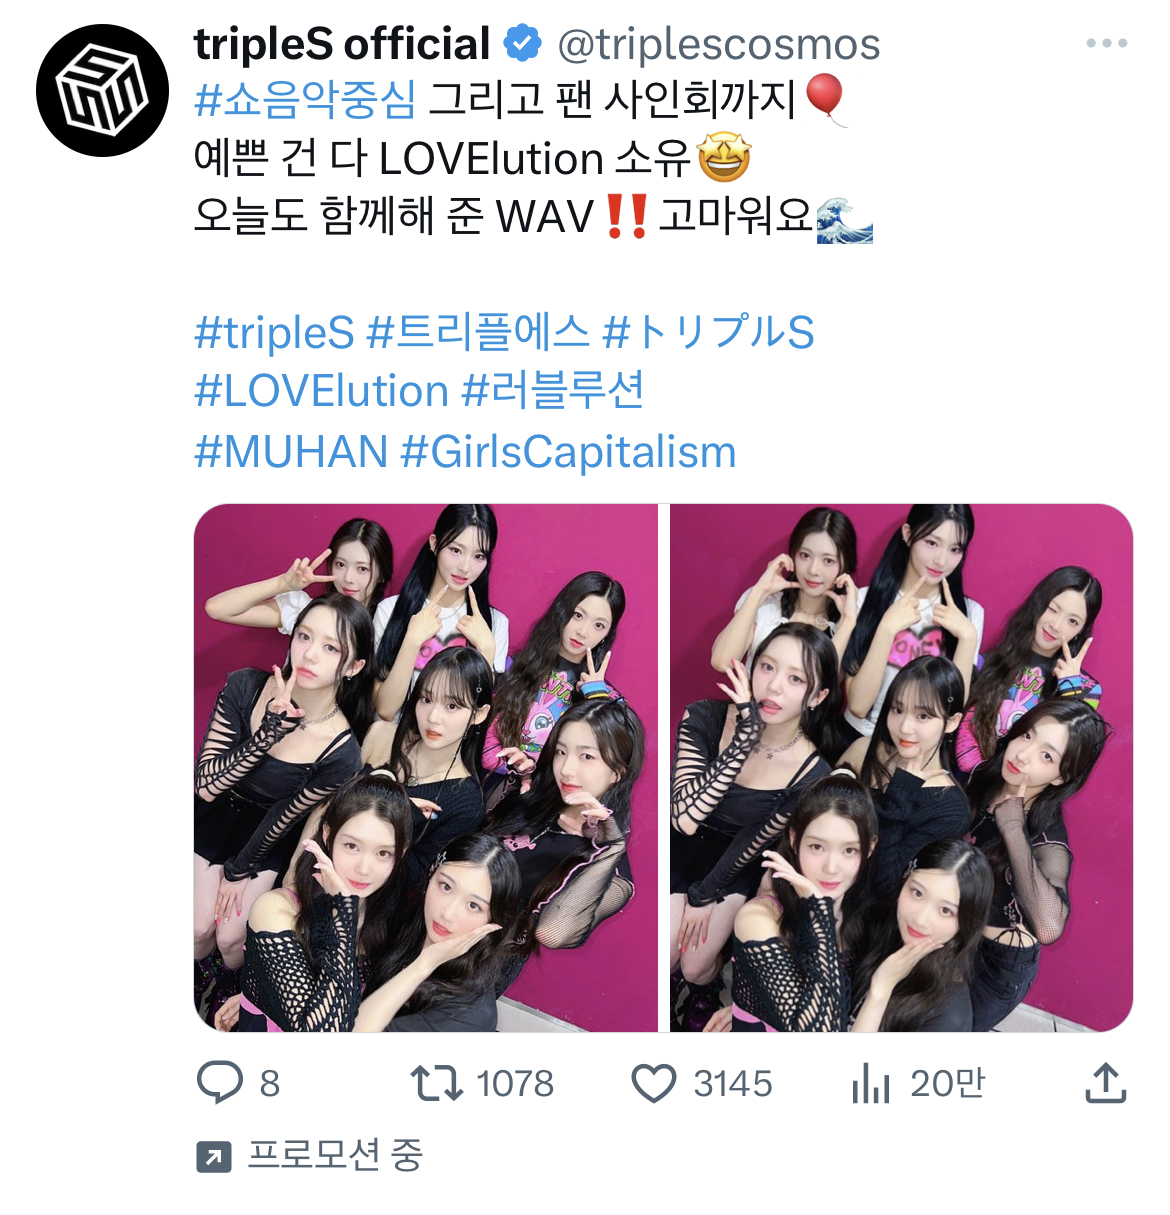Open the left group photo
This screenshot has height=1215, width=1170.
[x=426, y=768]
